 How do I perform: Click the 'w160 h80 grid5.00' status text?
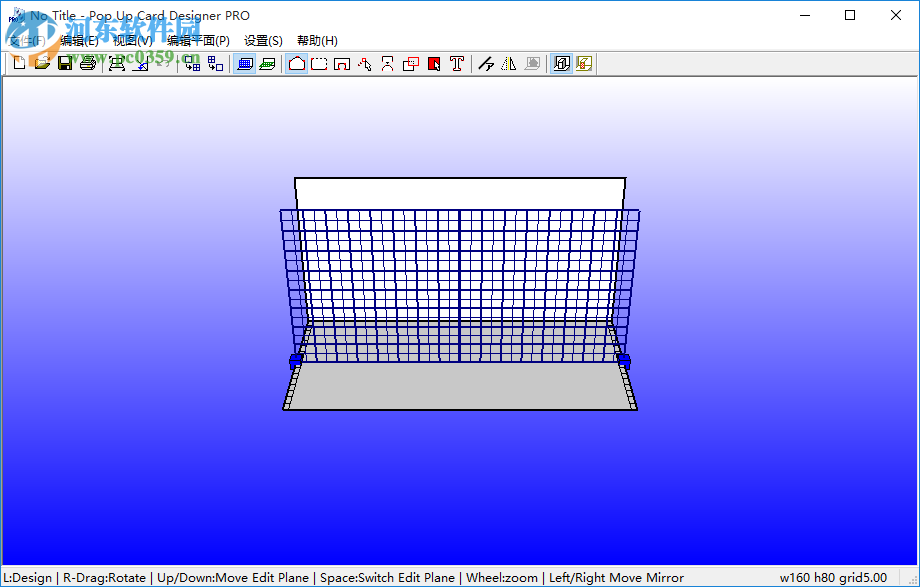(833, 578)
